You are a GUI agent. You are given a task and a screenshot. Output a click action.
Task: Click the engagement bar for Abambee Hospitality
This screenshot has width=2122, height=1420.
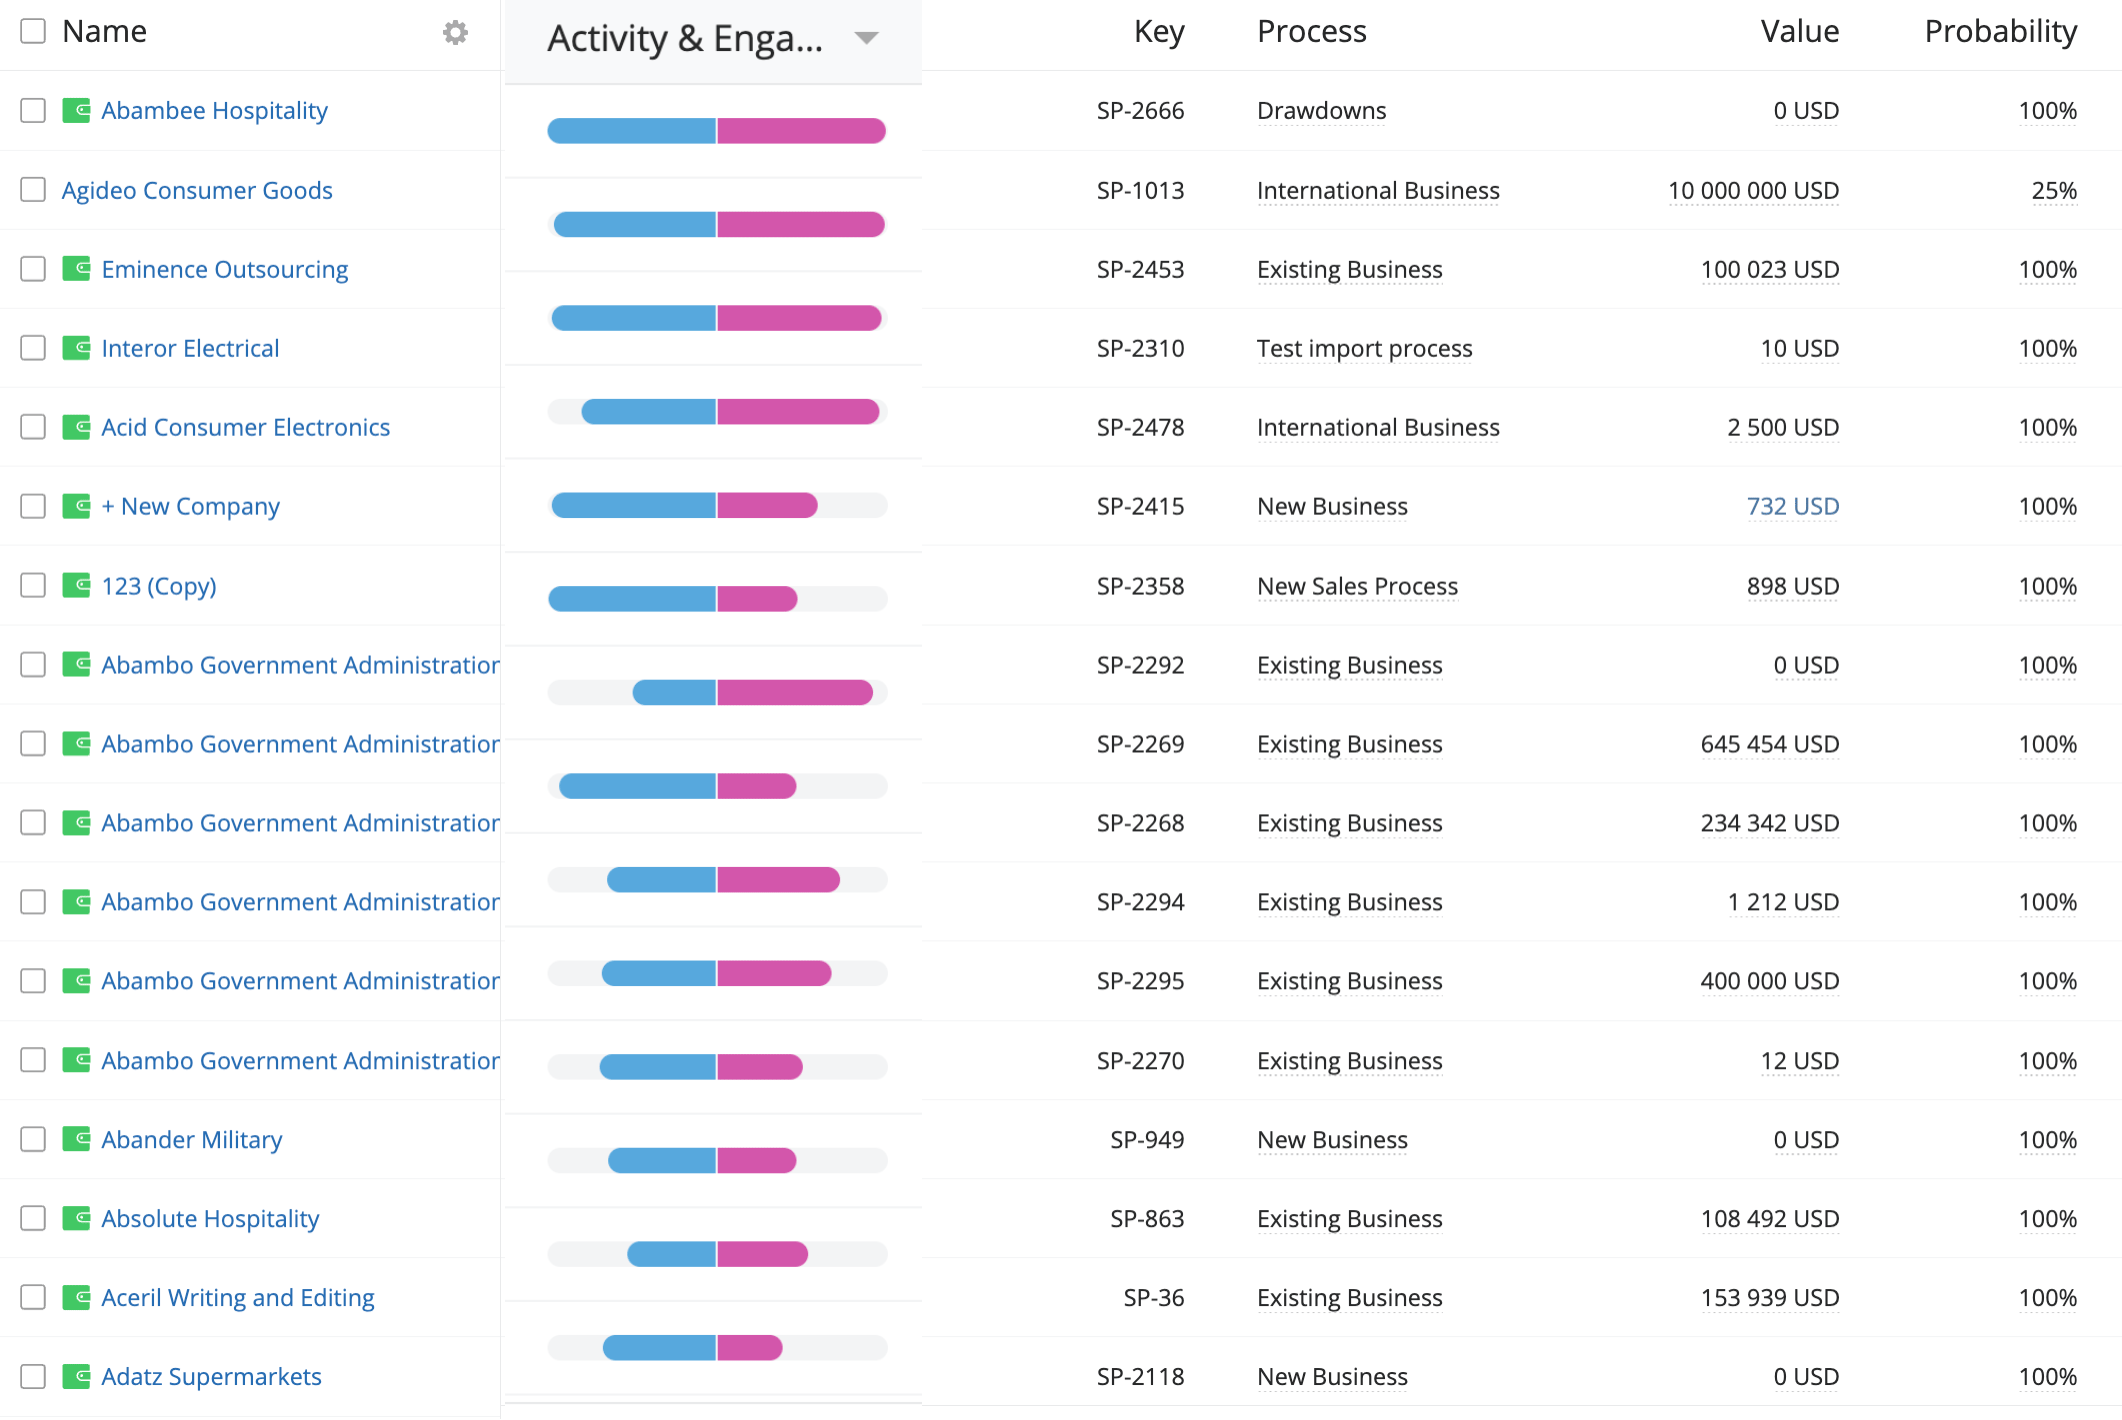click(x=716, y=131)
